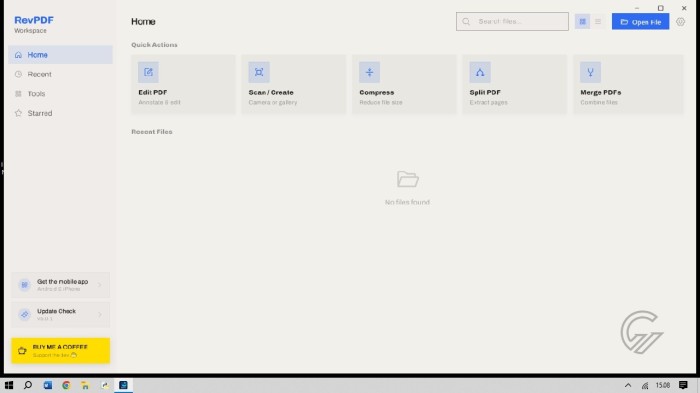Open the Home sidebar item

tap(60, 54)
